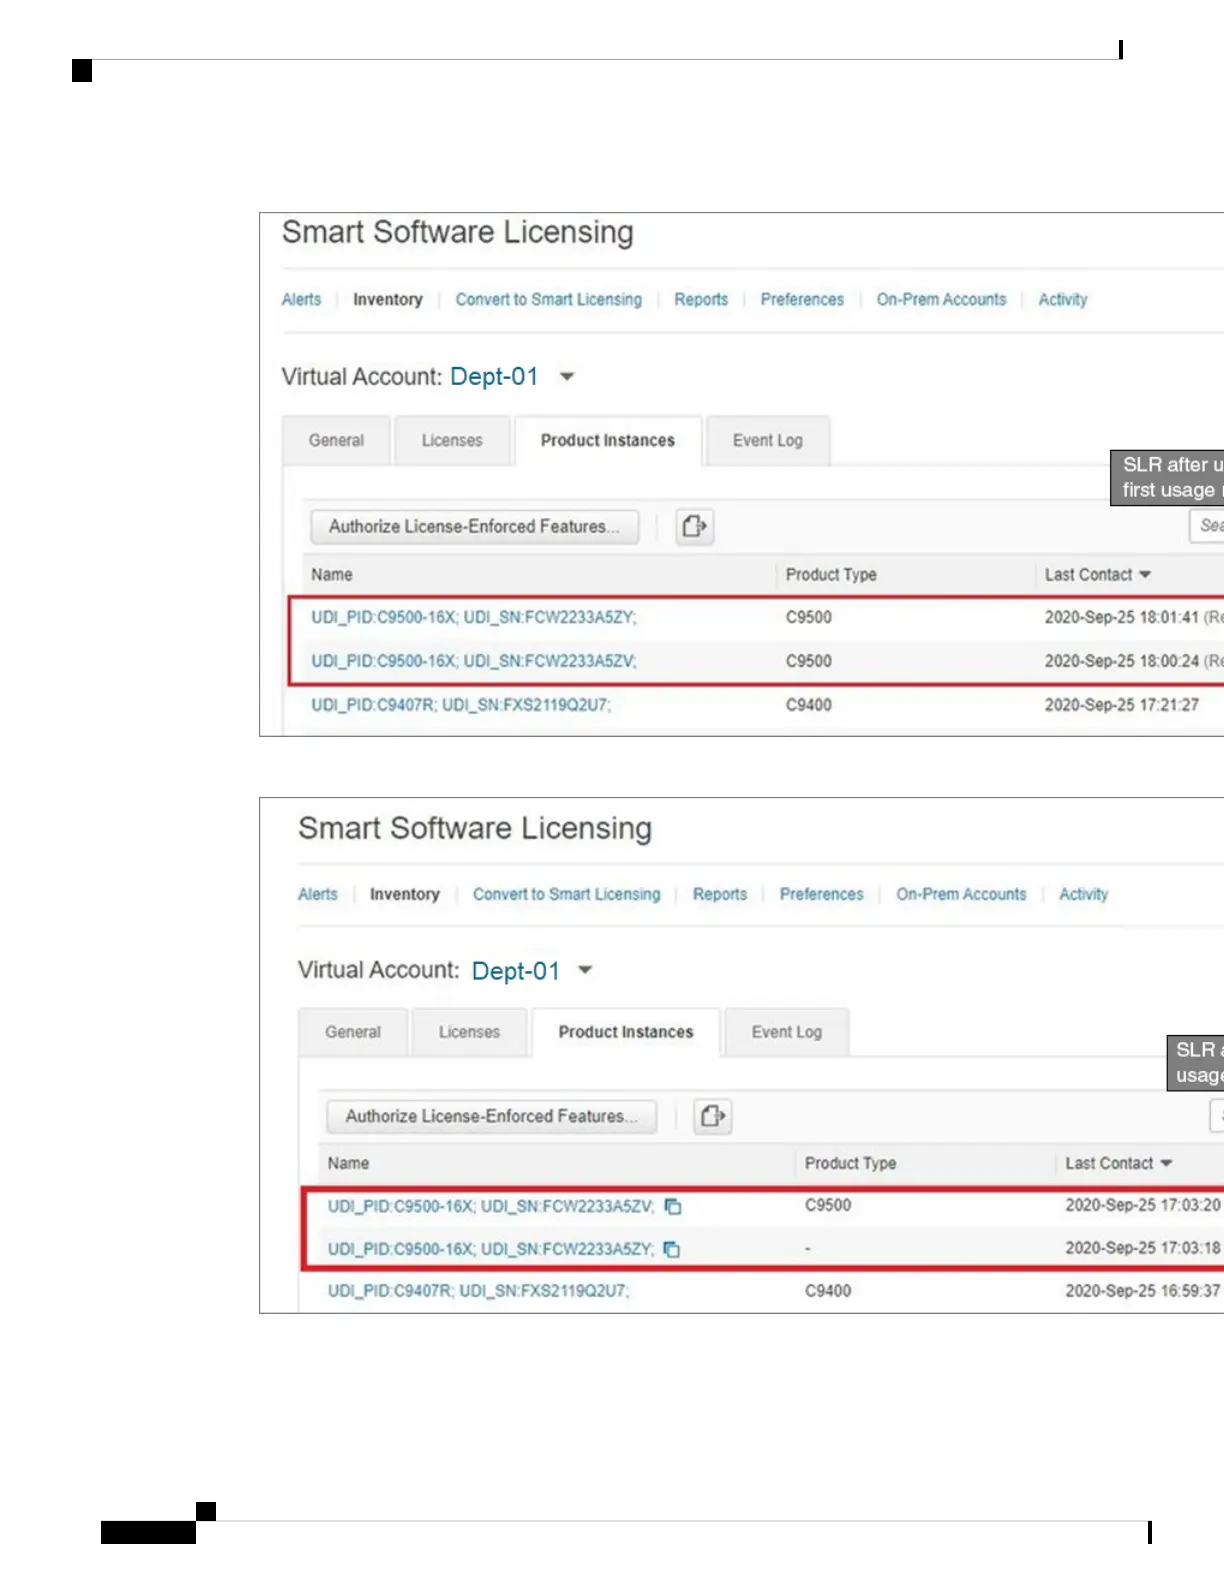Switch to General tab in upper panel
Screen dimensions: 1224x1584
[x=336, y=441]
